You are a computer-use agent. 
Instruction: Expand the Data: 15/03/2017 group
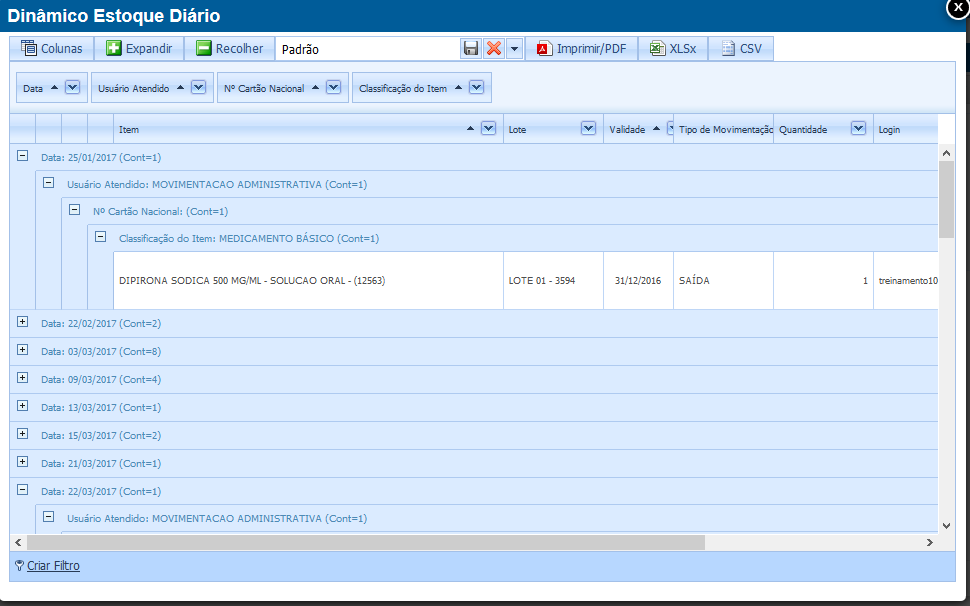pyautogui.click(x=22, y=433)
